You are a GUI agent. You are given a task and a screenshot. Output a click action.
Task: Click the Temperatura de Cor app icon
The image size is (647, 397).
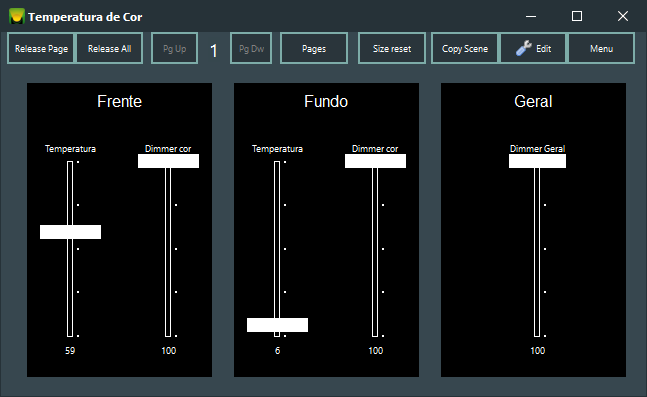(17, 16)
